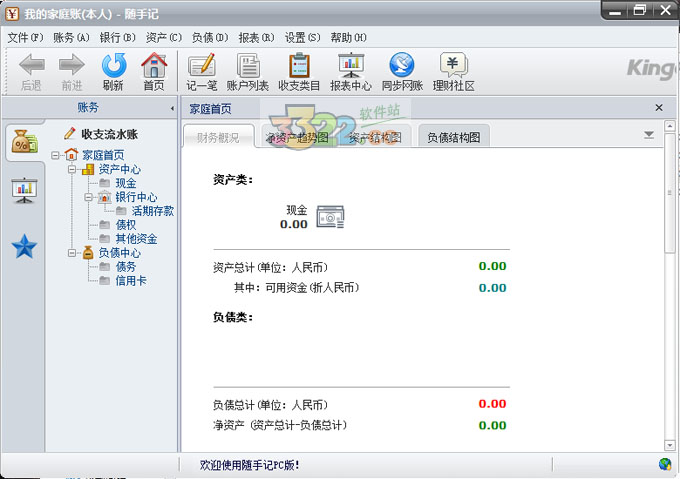Open 理财社区 community icon
The height and width of the screenshot is (479, 680).
point(453,66)
